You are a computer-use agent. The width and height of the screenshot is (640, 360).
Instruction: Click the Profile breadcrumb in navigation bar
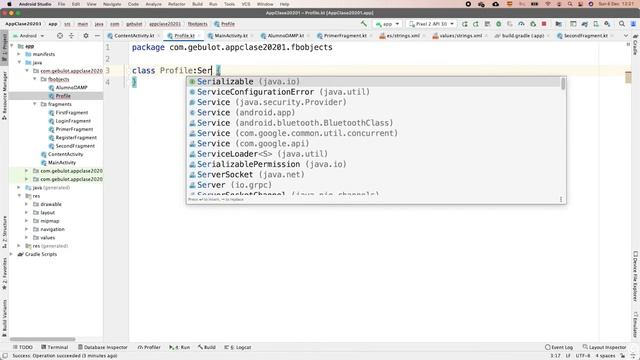[224, 24]
